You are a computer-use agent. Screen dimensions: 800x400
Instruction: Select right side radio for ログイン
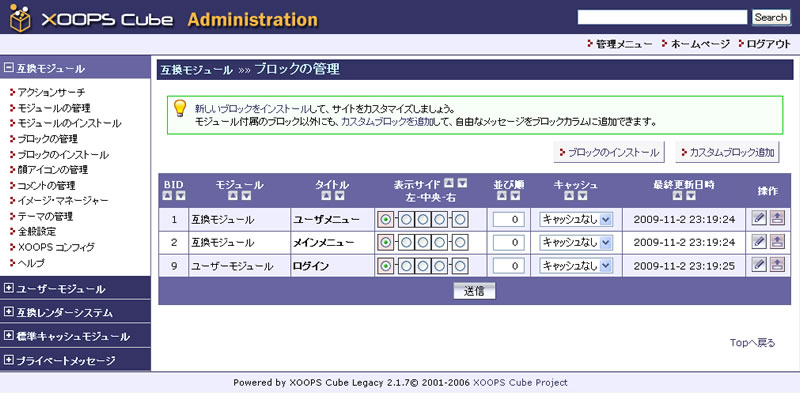pyautogui.click(x=460, y=265)
